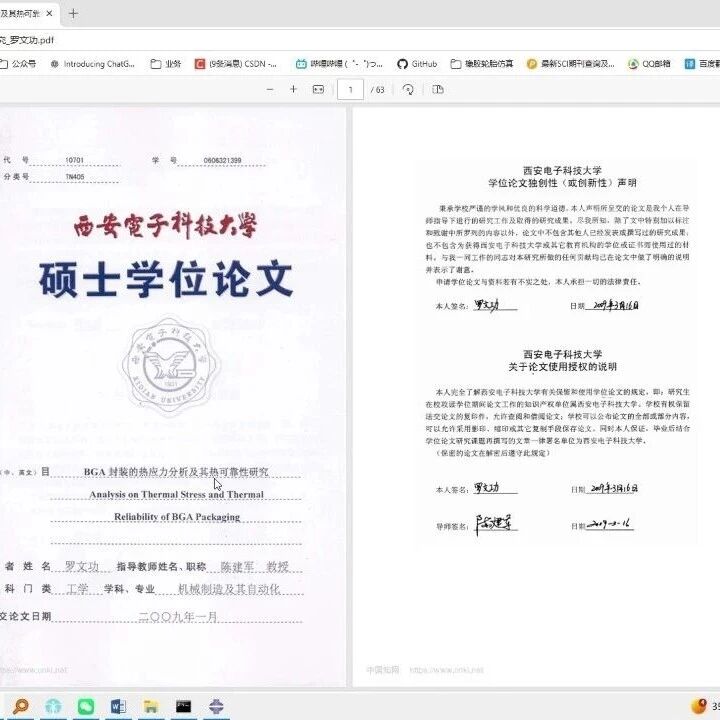Click the fit-to-width icon in PDF toolbar

(x=318, y=90)
